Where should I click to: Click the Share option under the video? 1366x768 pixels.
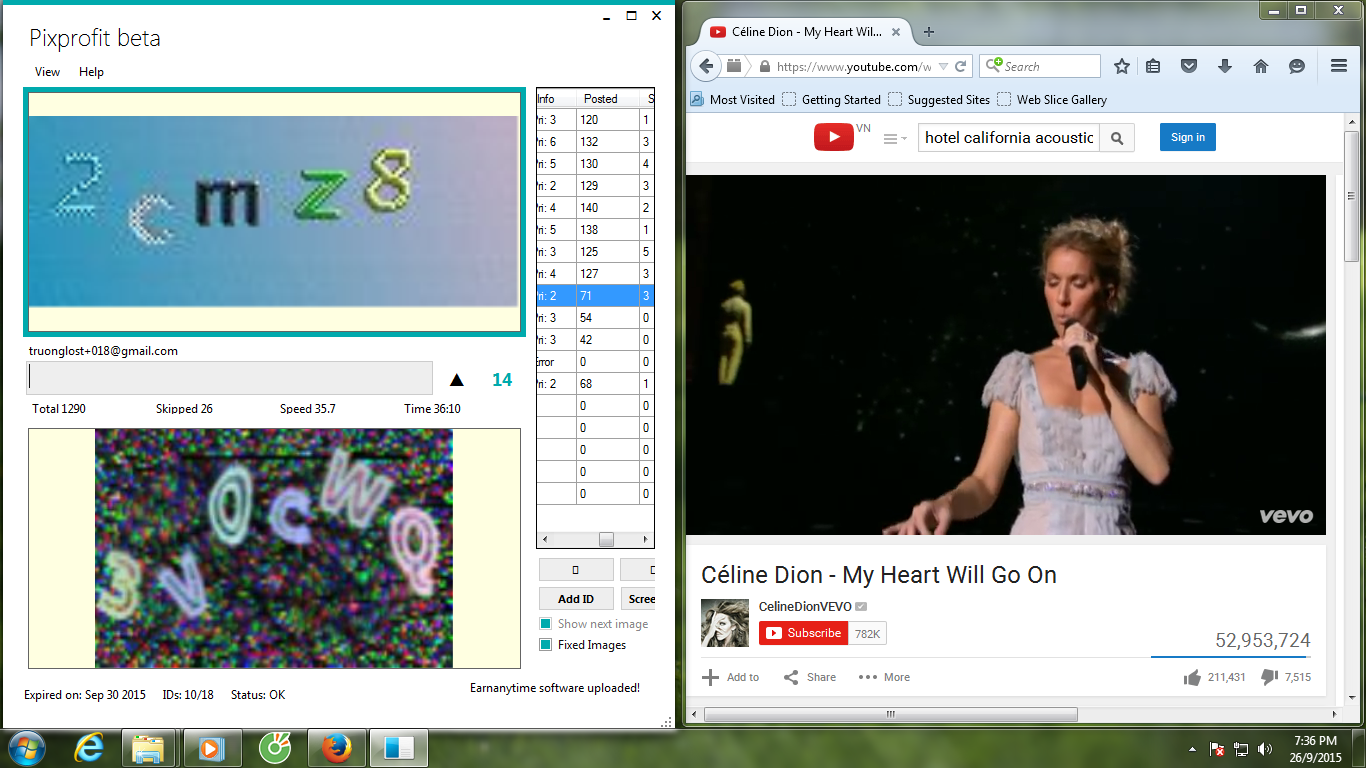coord(809,677)
